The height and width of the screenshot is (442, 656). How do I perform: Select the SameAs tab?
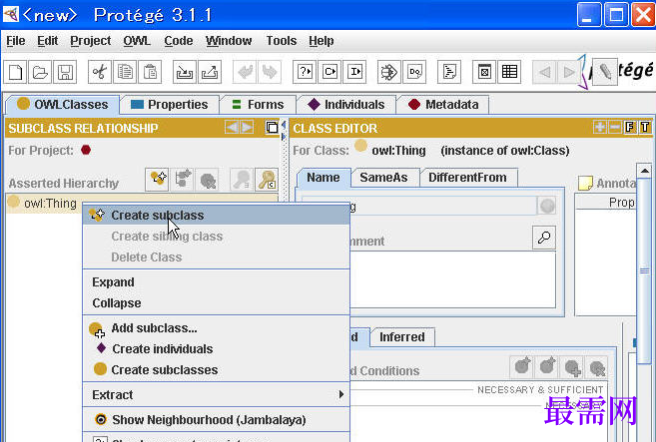(384, 177)
